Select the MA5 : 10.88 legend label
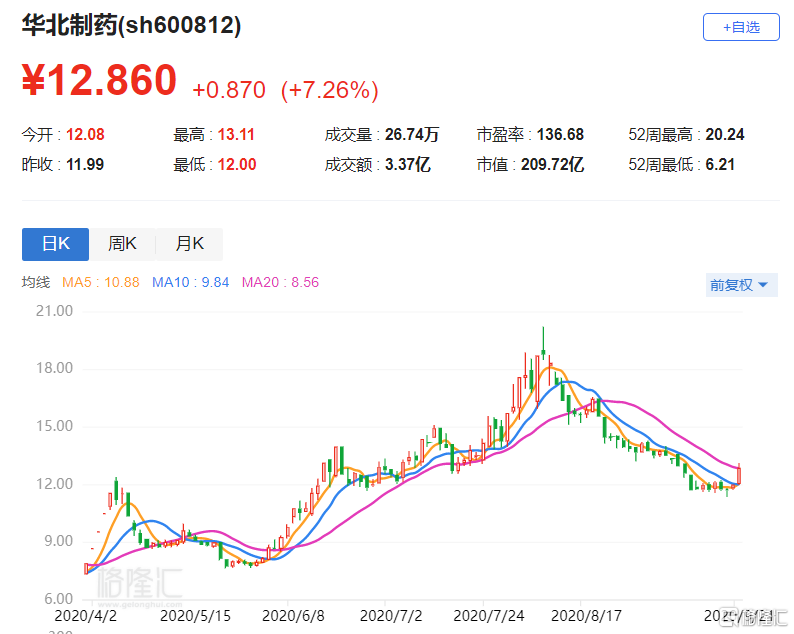 [x=101, y=283]
